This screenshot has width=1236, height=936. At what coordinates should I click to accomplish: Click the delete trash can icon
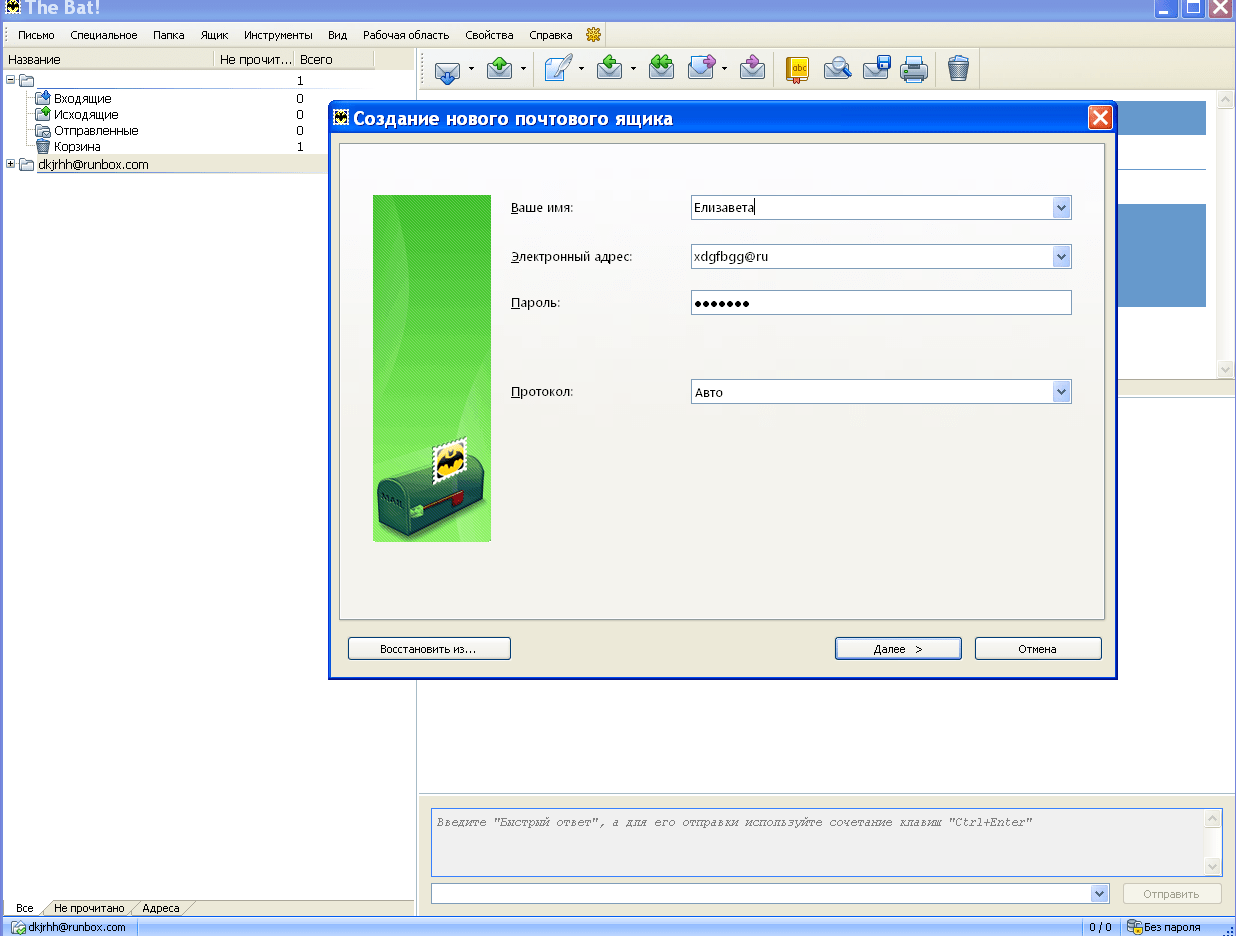pyautogui.click(x=958, y=69)
